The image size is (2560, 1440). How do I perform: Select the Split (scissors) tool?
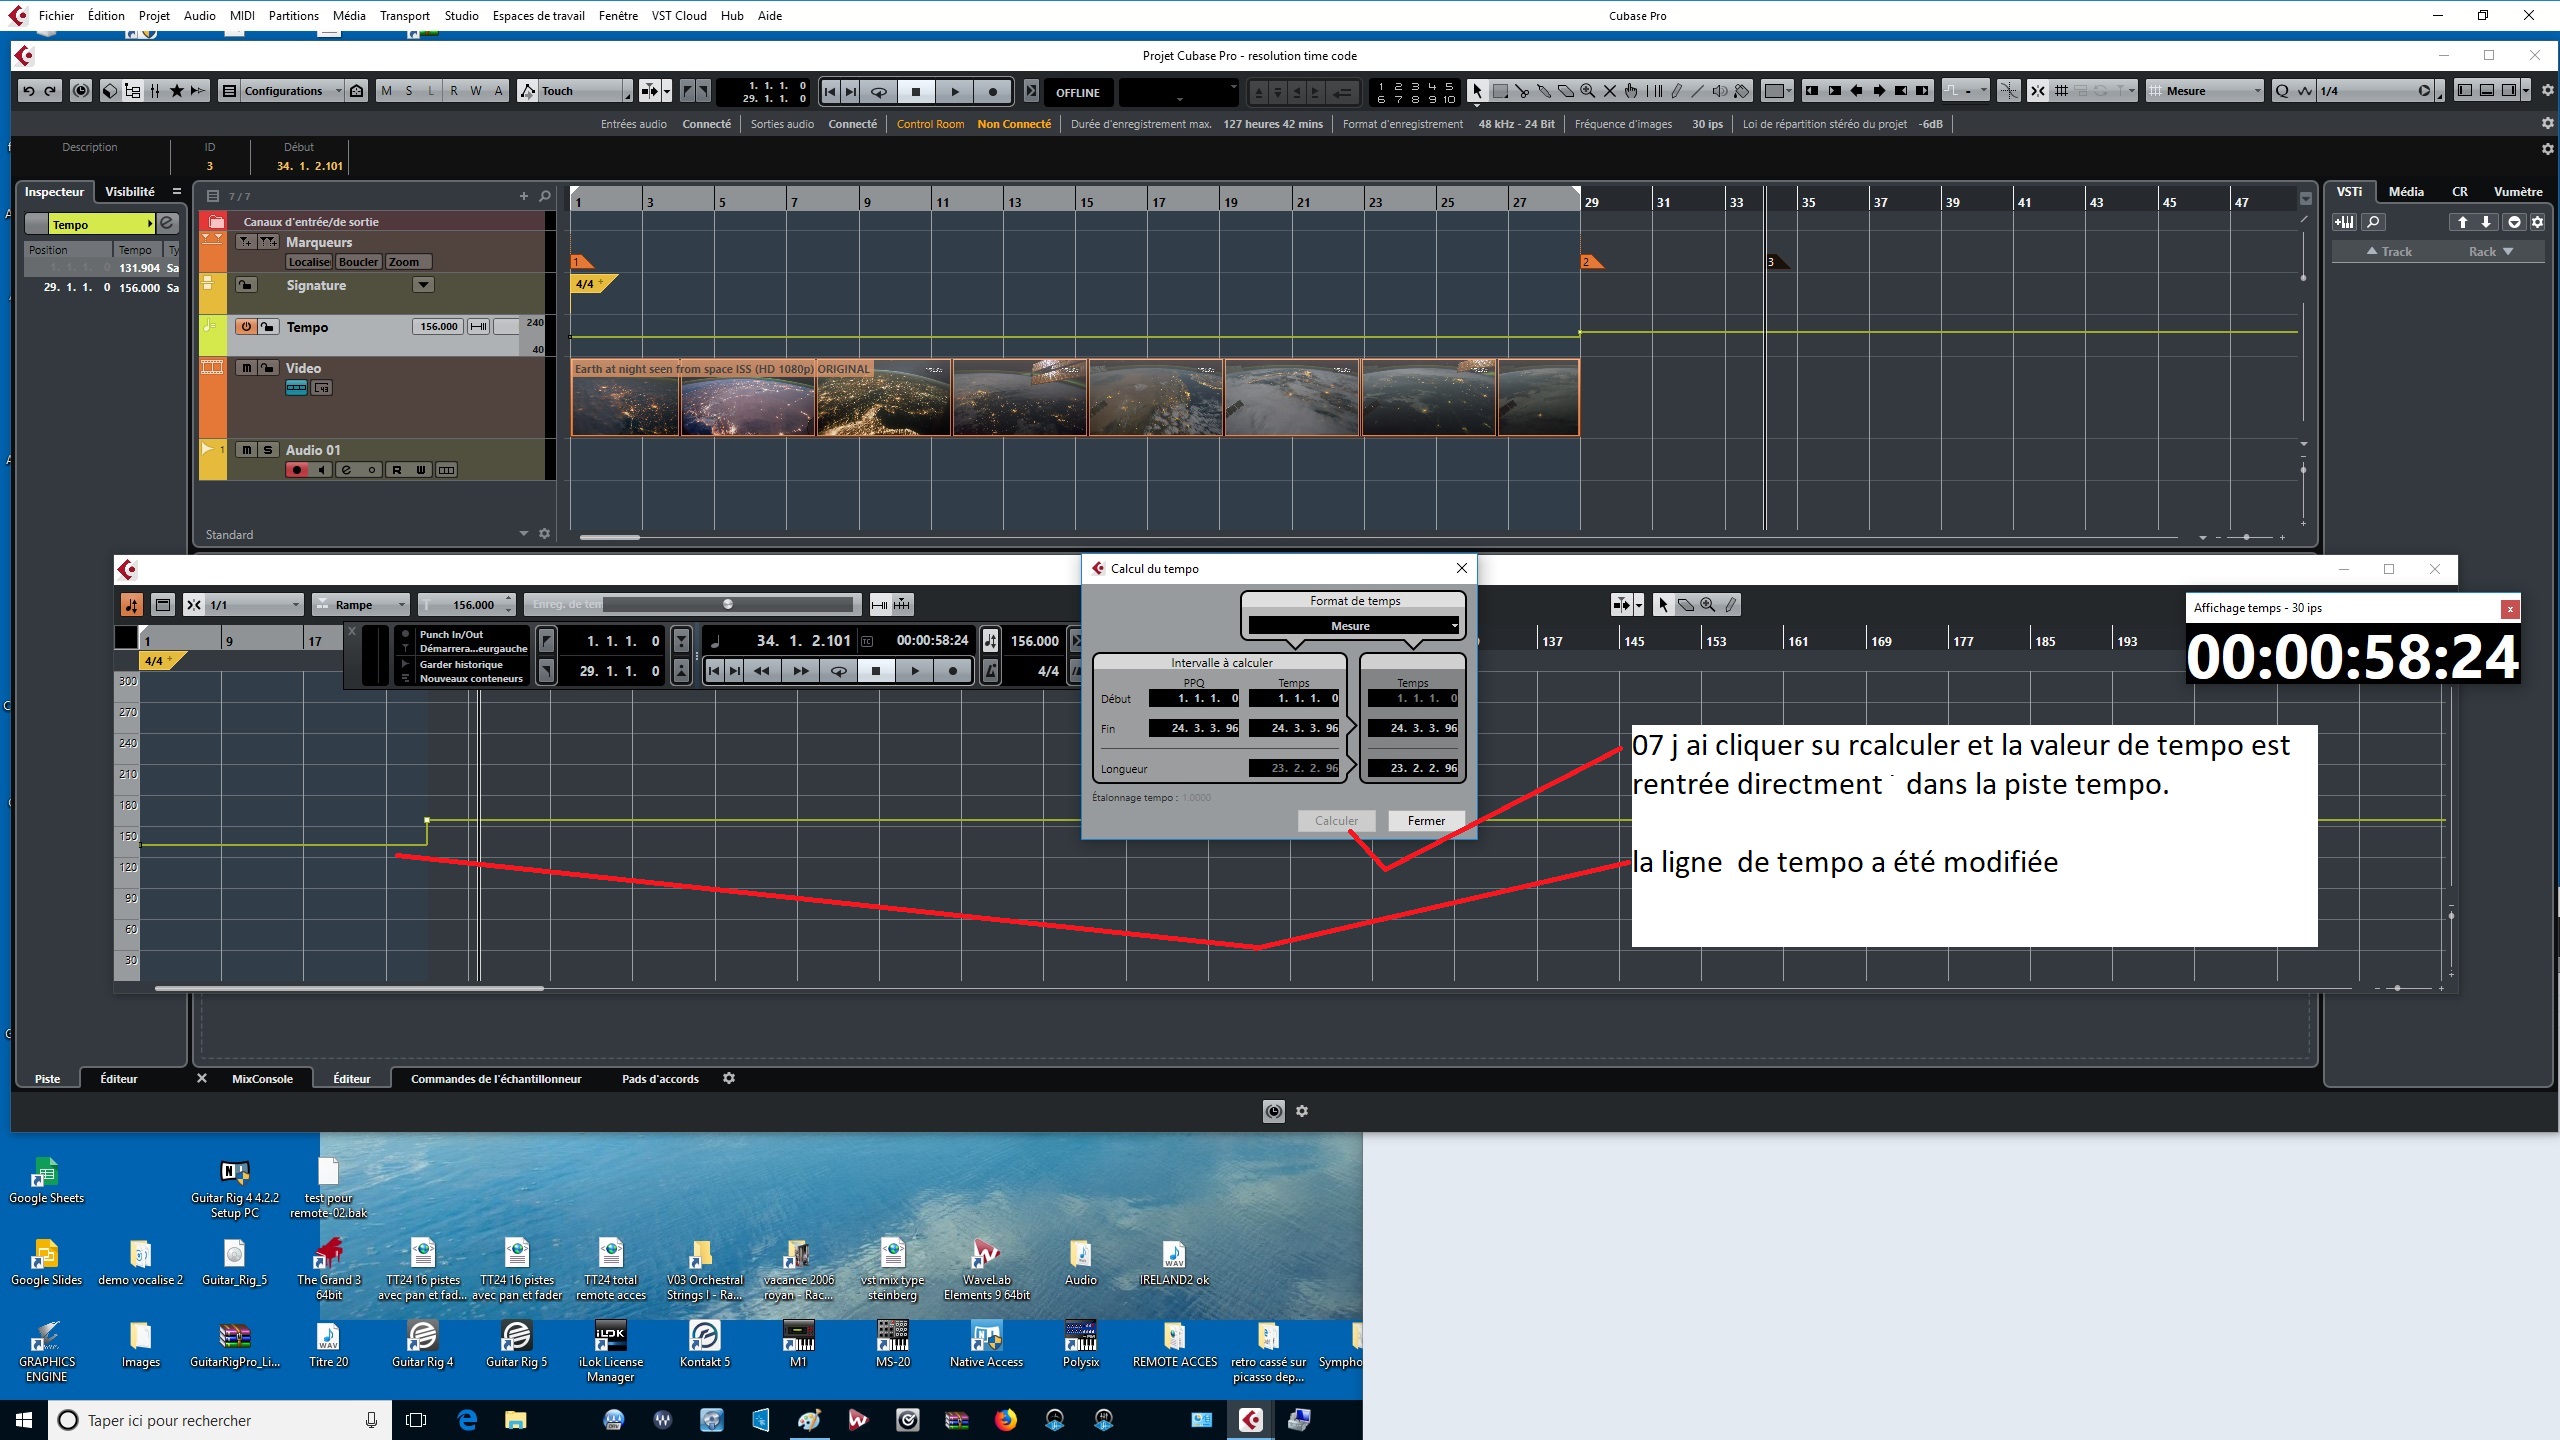[1522, 91]
